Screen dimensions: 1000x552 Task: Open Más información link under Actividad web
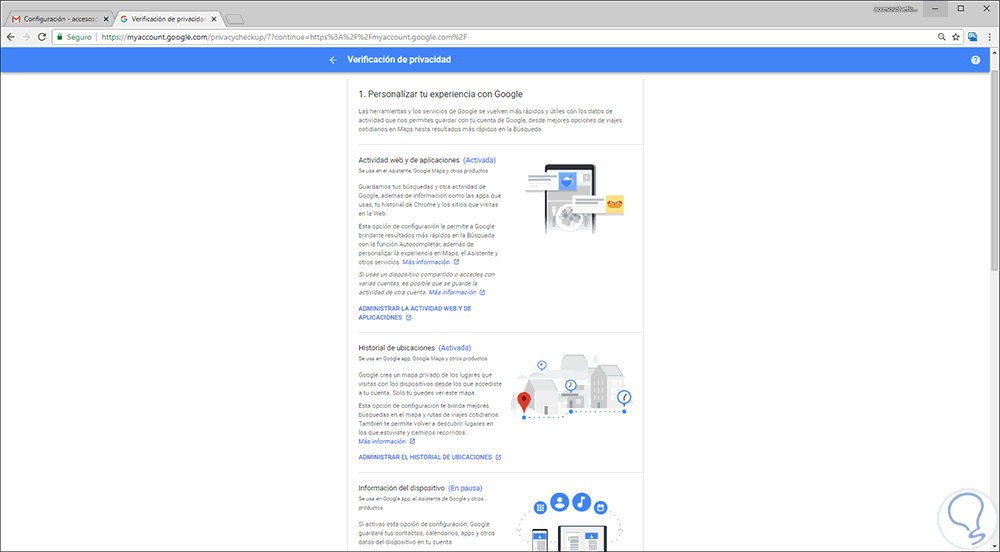click(x=430, y=262)
